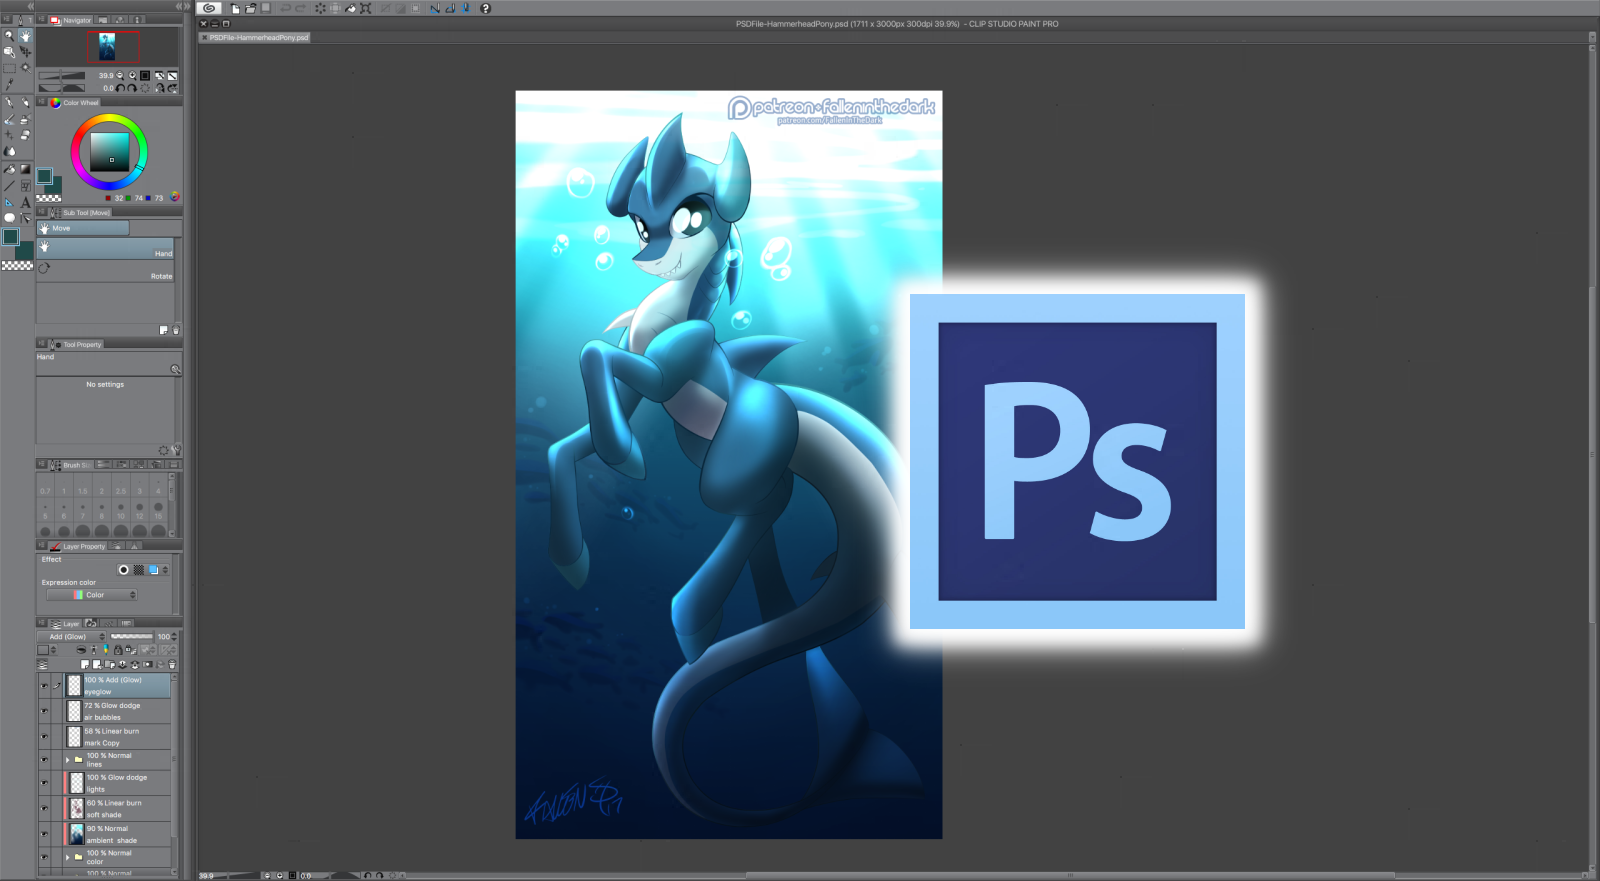Click the border effect circle button

pyautogui.click(x=124, y=570)
